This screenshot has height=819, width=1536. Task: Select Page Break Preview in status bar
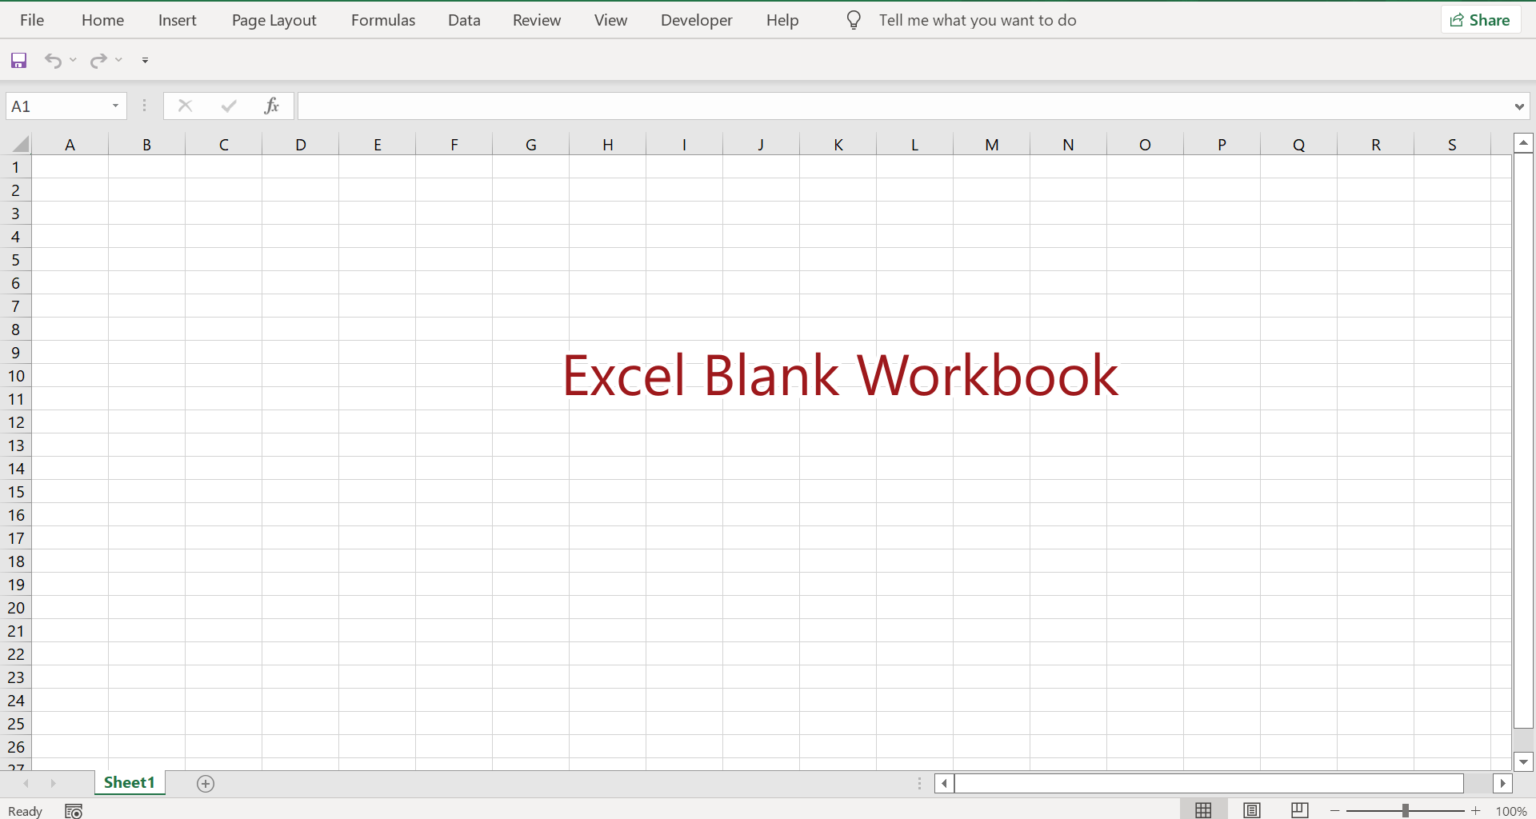click(x=1299, y=810)
